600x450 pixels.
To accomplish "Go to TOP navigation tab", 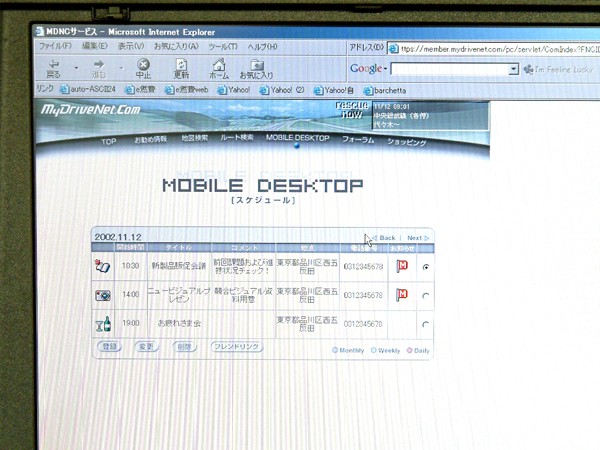I will click(x=109, y=142).
